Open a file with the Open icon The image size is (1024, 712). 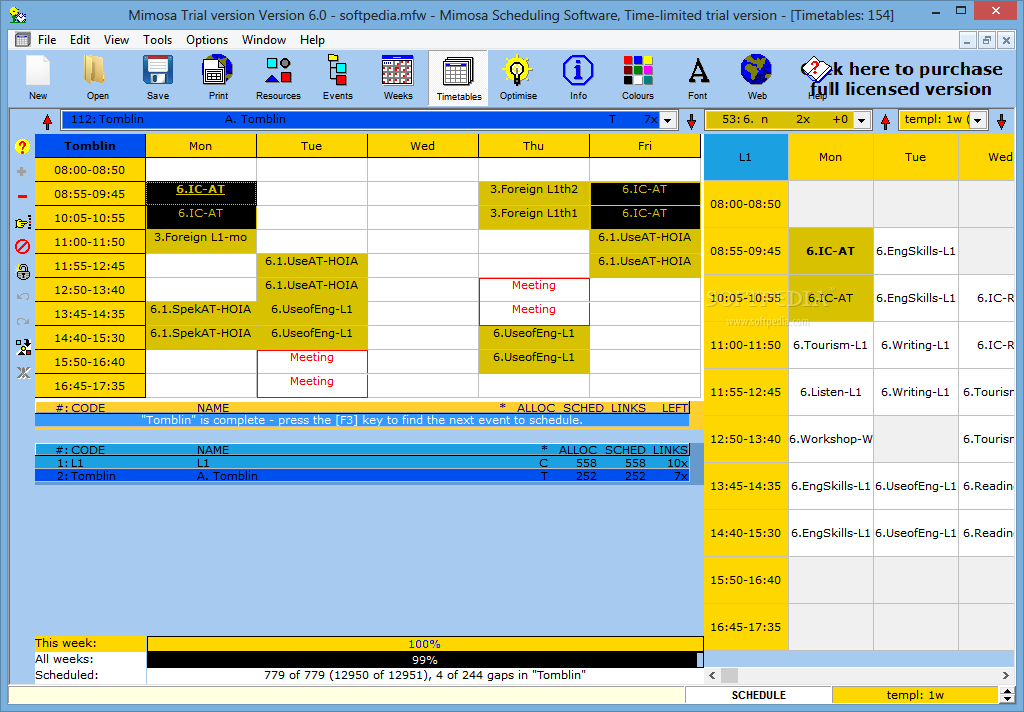click(x=97, y=77)
